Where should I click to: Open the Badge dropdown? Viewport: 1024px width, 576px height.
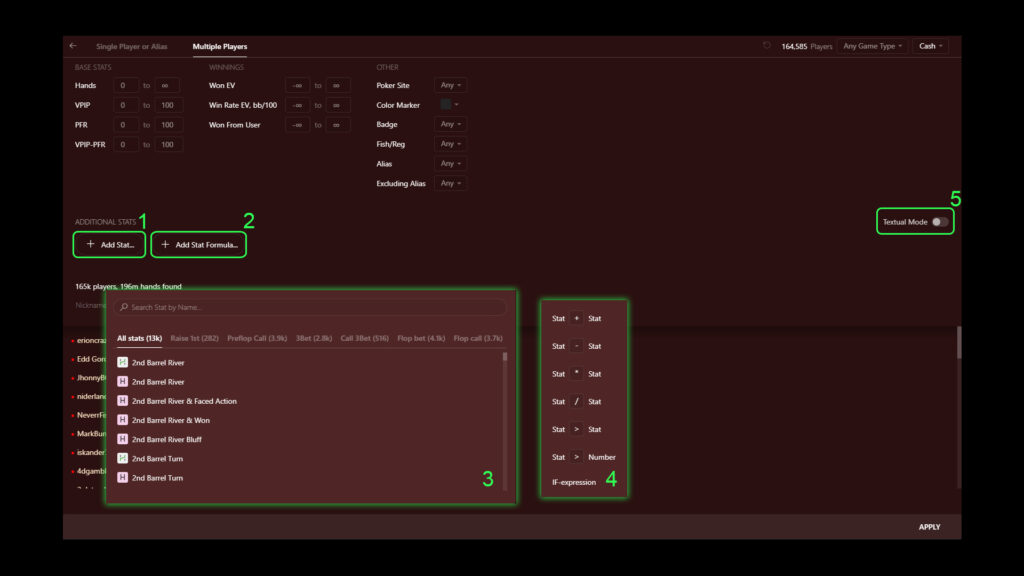[x=451, y=124]
